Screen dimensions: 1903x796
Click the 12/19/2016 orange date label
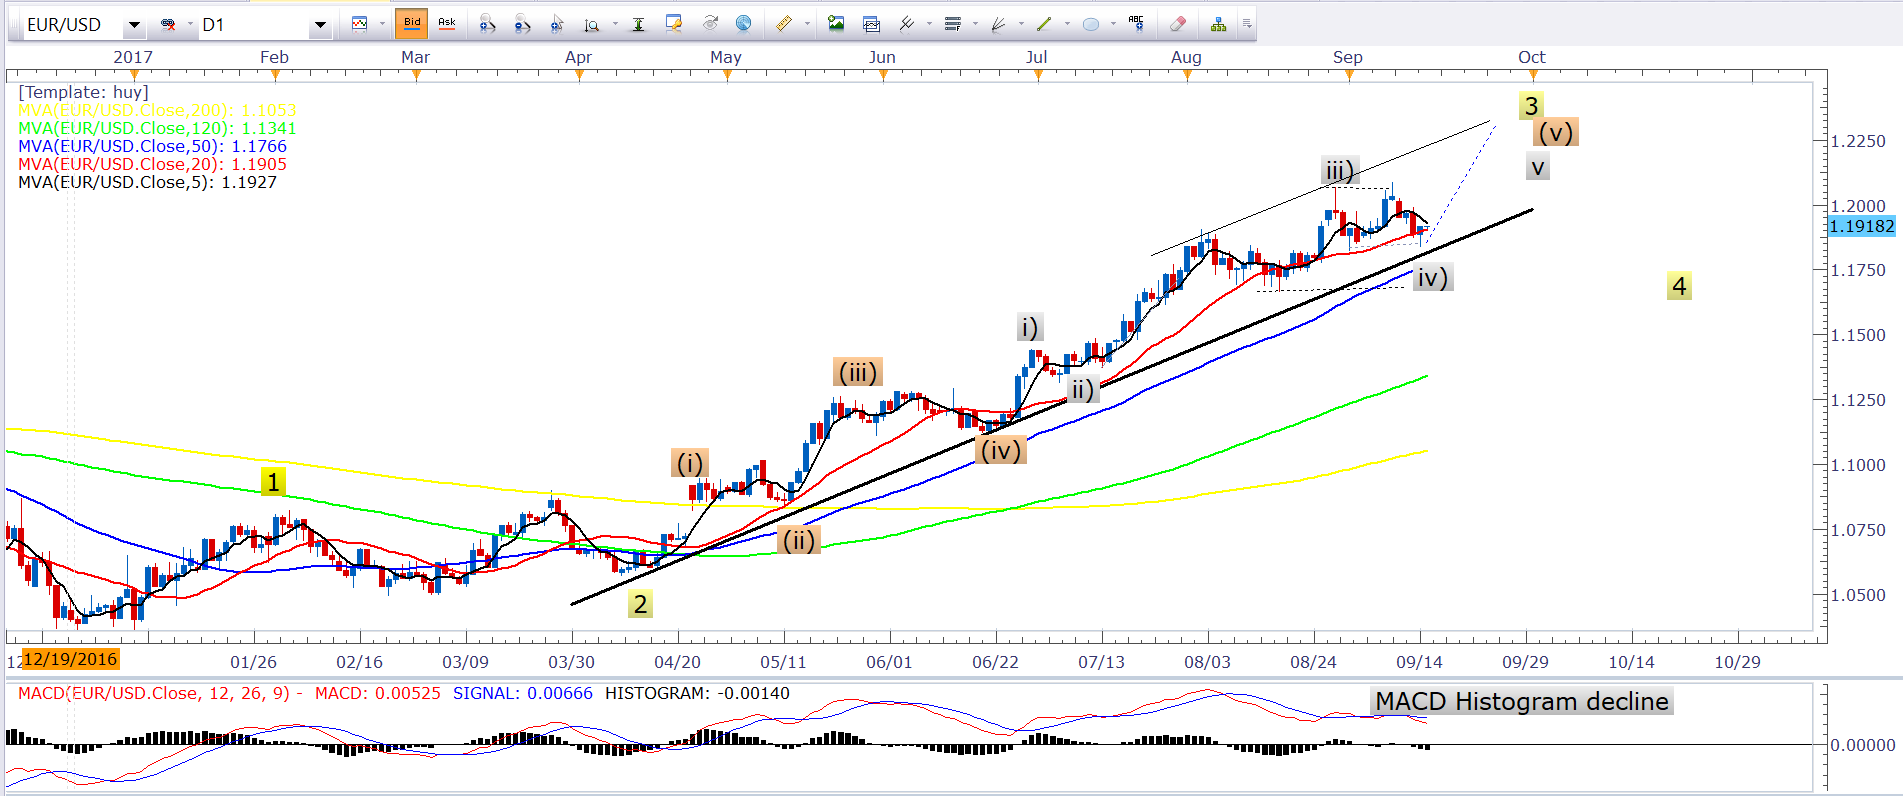point(70,659)
